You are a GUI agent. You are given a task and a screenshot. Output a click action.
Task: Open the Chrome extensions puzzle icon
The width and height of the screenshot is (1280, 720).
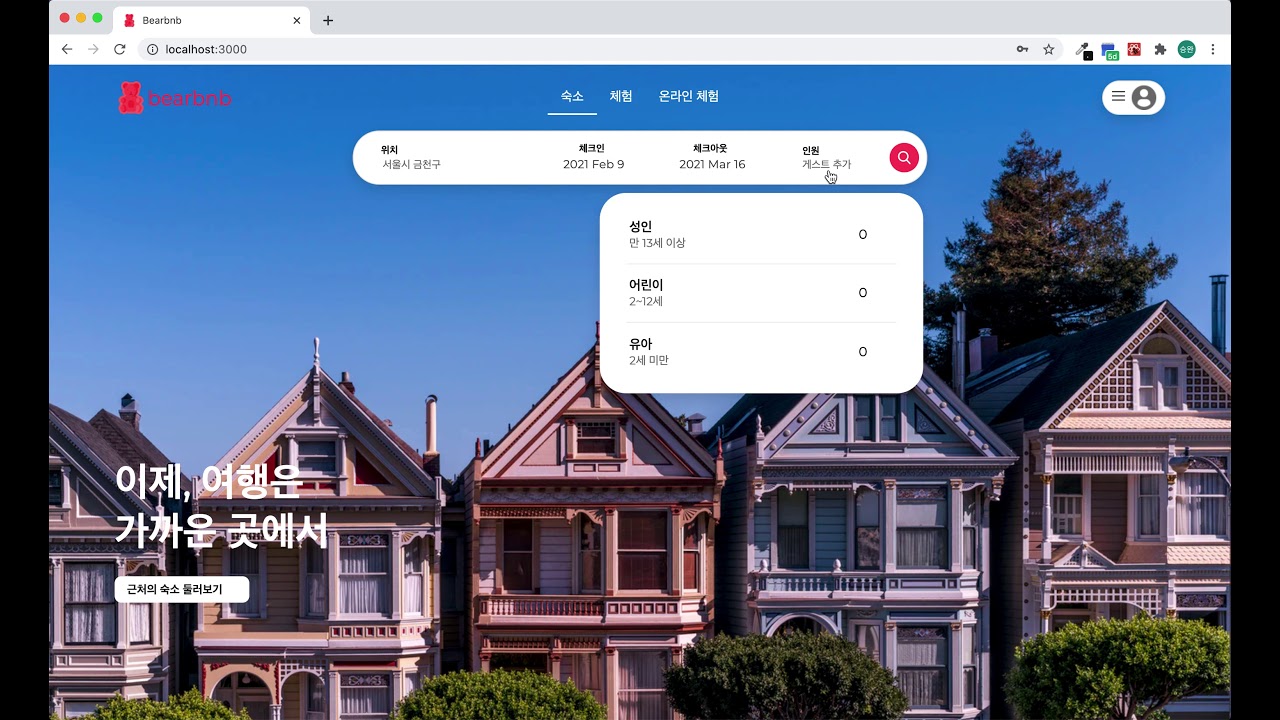coord(1160,49)
